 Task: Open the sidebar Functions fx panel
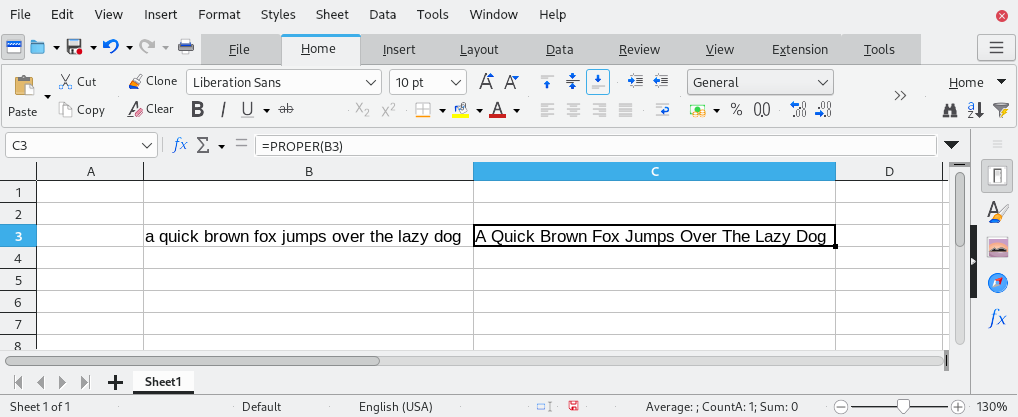pos(997,318)
